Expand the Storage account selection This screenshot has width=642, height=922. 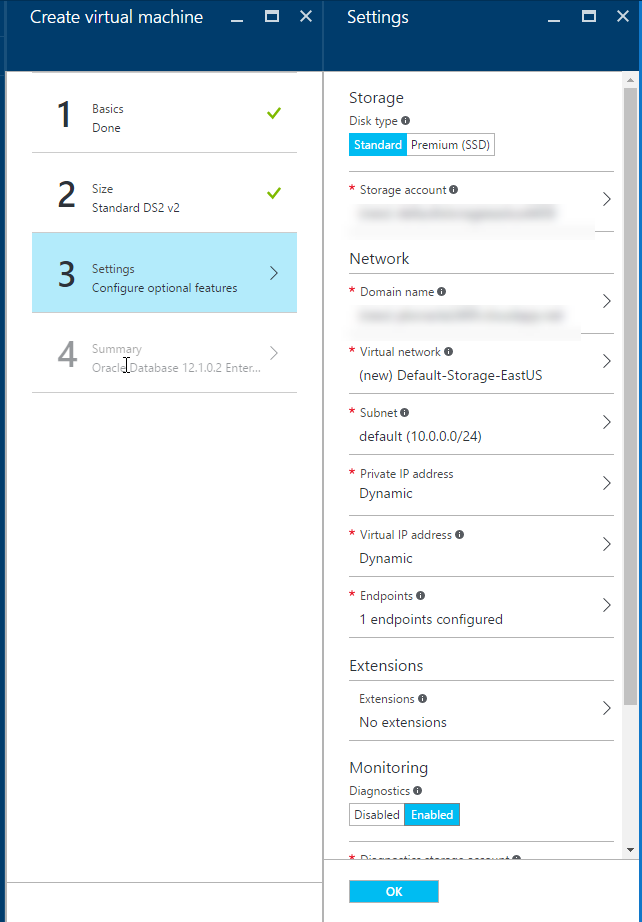[604, 200]
